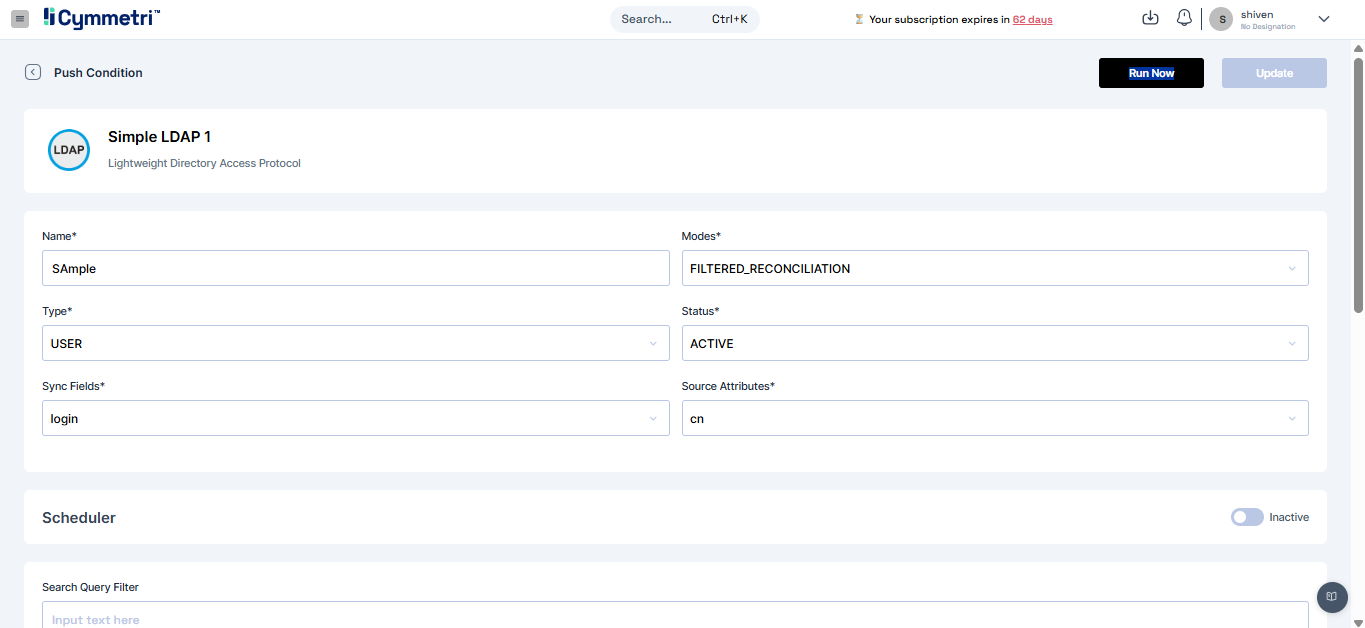Viewport: 1365px width, 628px height.
Task: Click the LDAP application logo
Action: click(69, 150)
